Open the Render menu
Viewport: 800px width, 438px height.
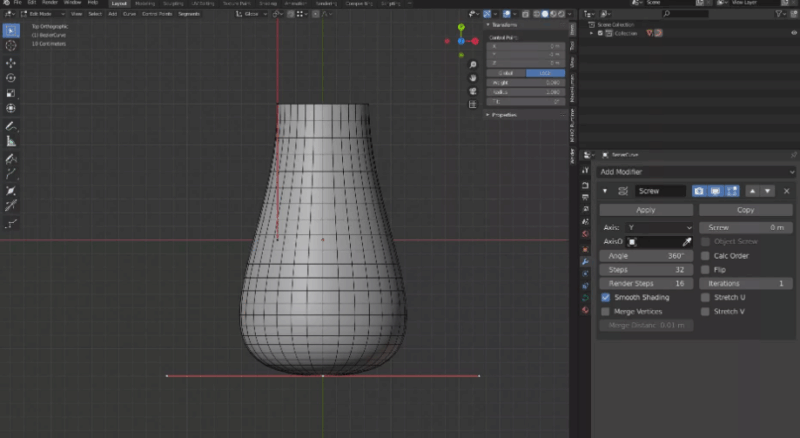(50, 3)
